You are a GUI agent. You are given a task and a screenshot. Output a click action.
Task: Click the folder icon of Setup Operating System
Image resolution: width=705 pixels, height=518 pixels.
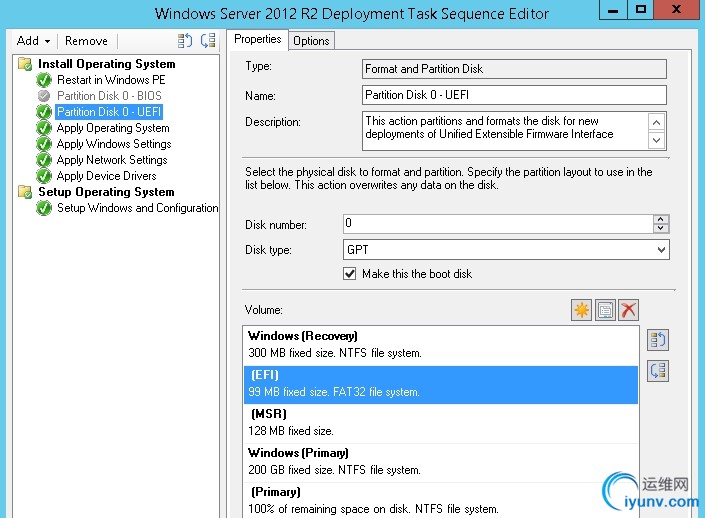25,192
